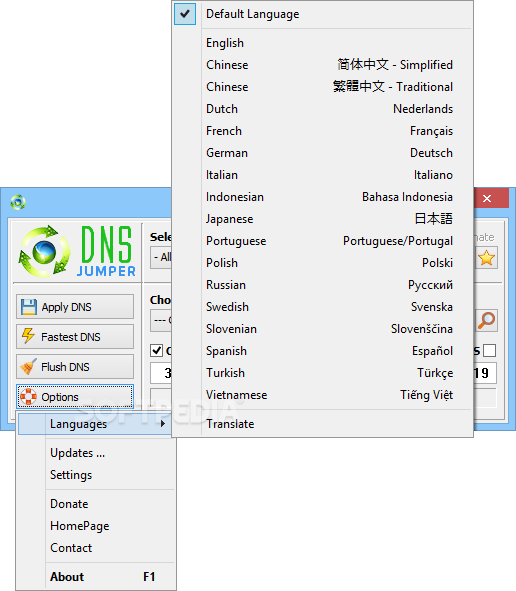Click the DNS Jumper logo image

coord(77,251)
